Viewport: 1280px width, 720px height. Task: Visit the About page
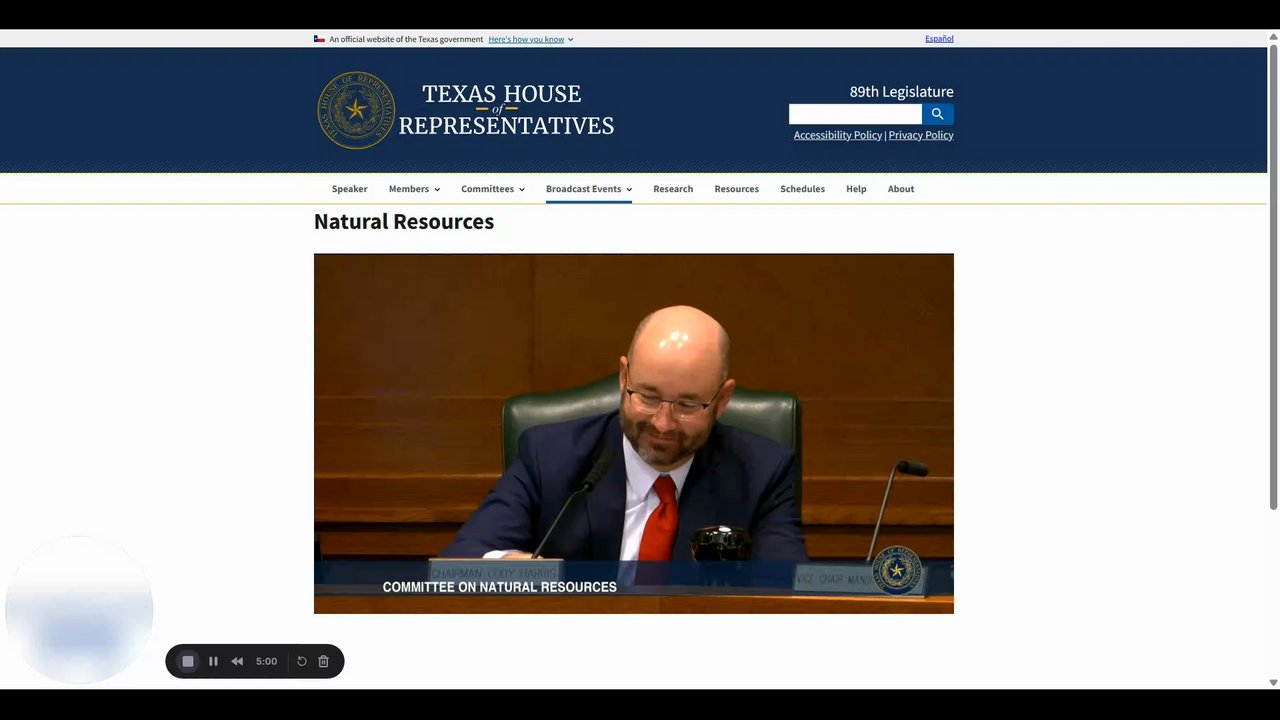click(x=901, y=189)
